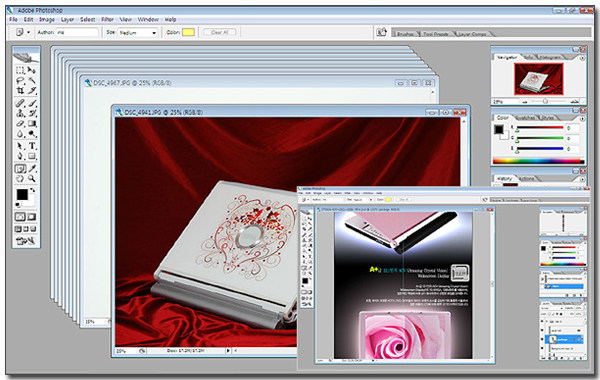Swap foreground and background colors
Viewport: 600px width, 380px height.
[x=33, y=190]
